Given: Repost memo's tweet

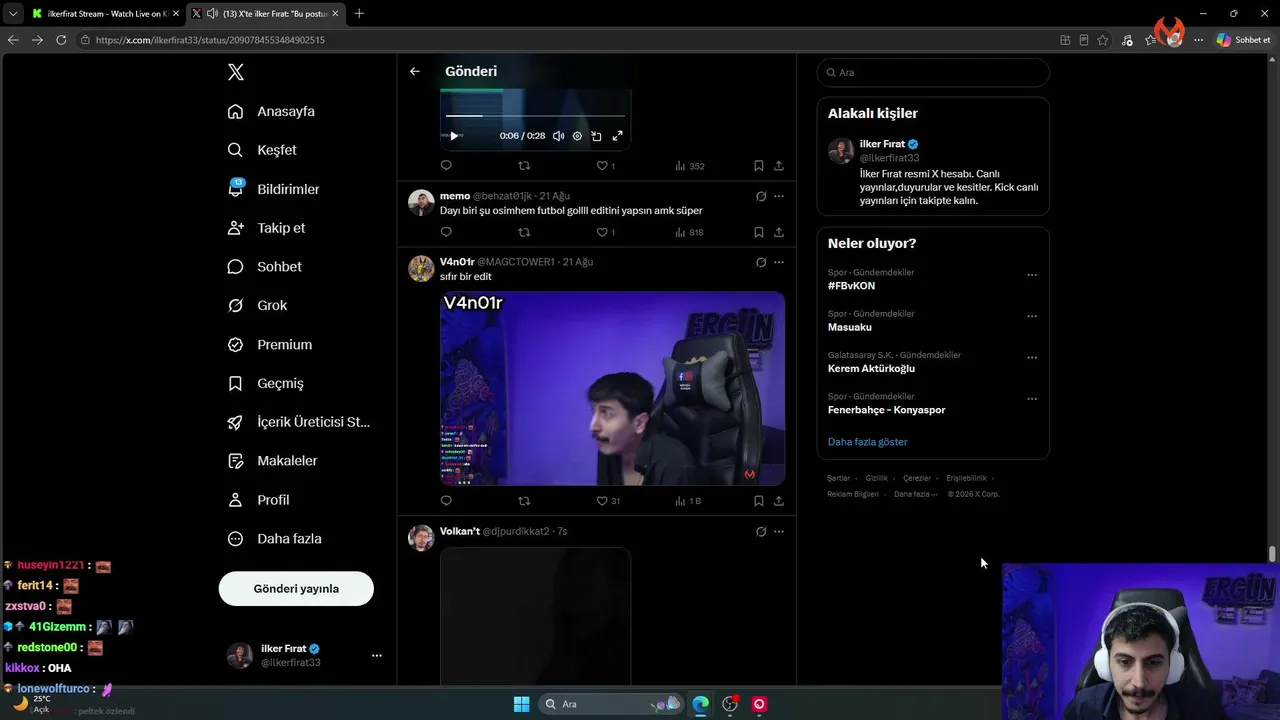Looking at the screenshot, I should 524,232.
